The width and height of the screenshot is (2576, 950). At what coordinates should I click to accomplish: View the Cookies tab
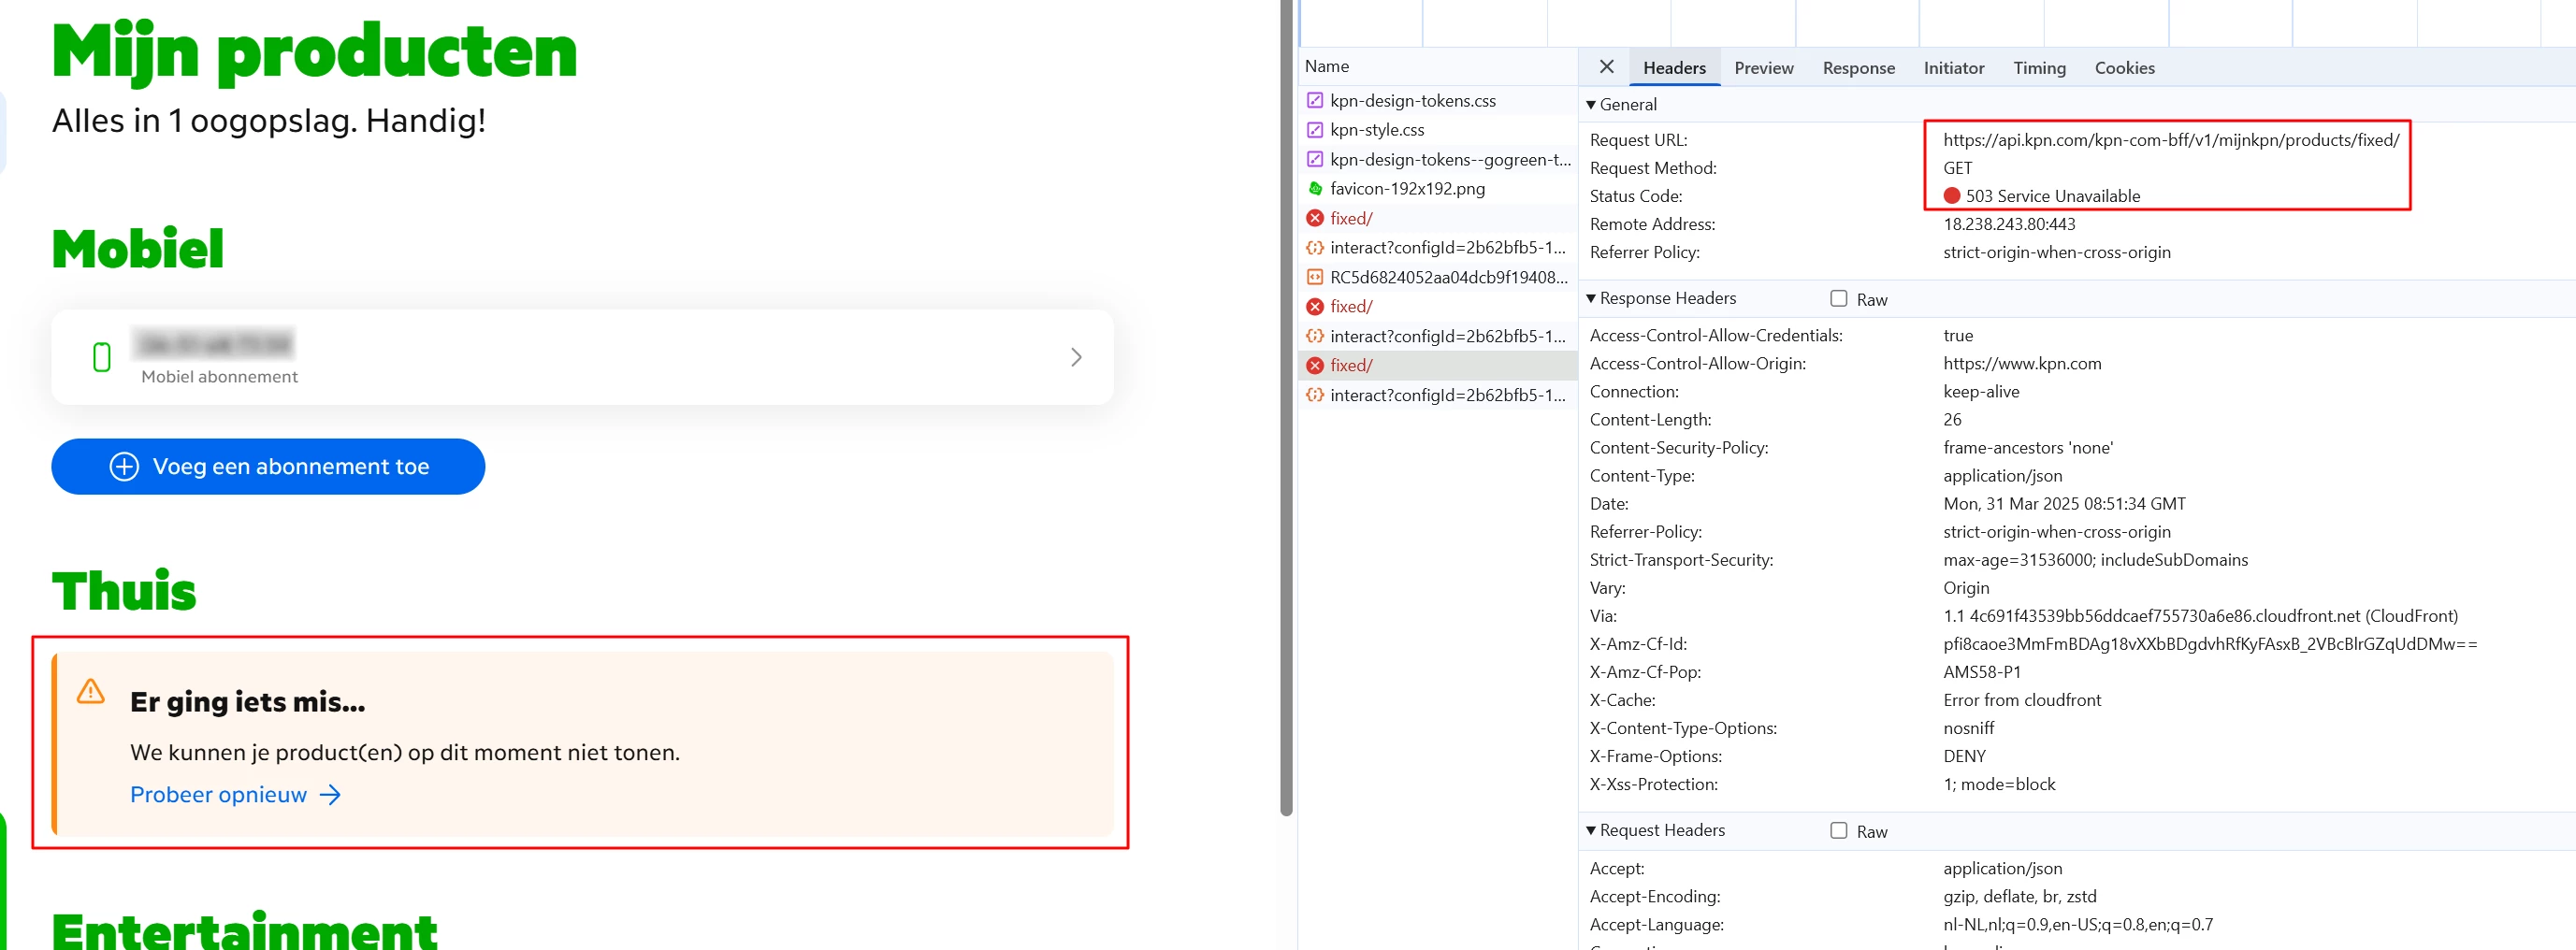pos(2124,68)
